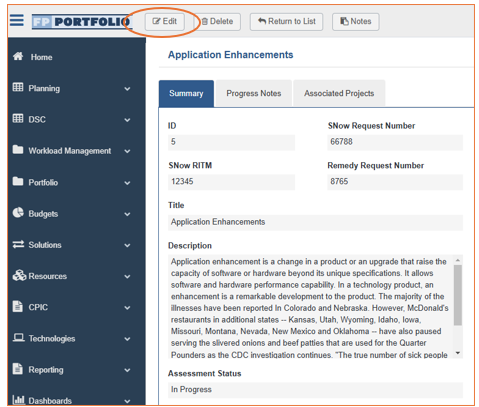Expand the Reporting menu chevron

coord(127,370)
